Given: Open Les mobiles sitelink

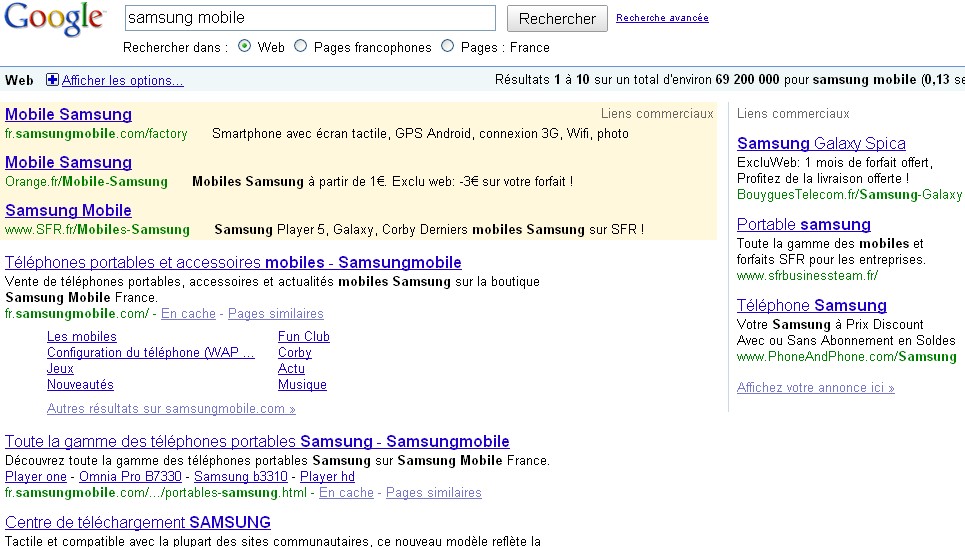Looking at the screenshot, I should tap(82, 337).
